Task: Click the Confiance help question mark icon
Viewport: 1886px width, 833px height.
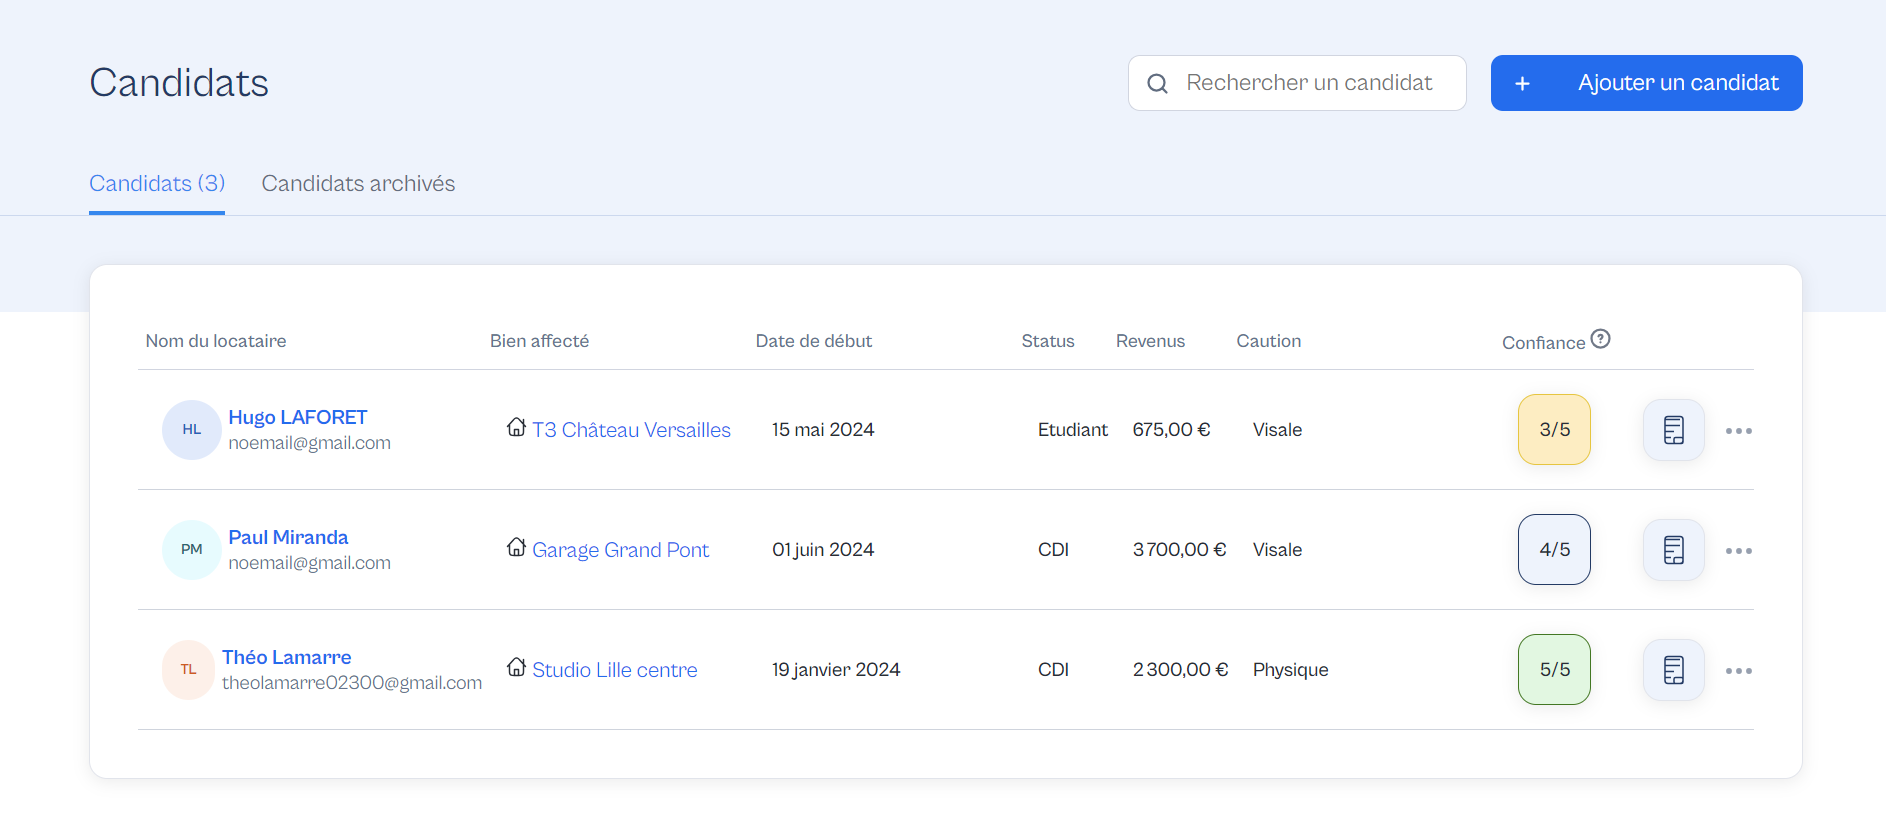Action: click(x=1600, y=339)
